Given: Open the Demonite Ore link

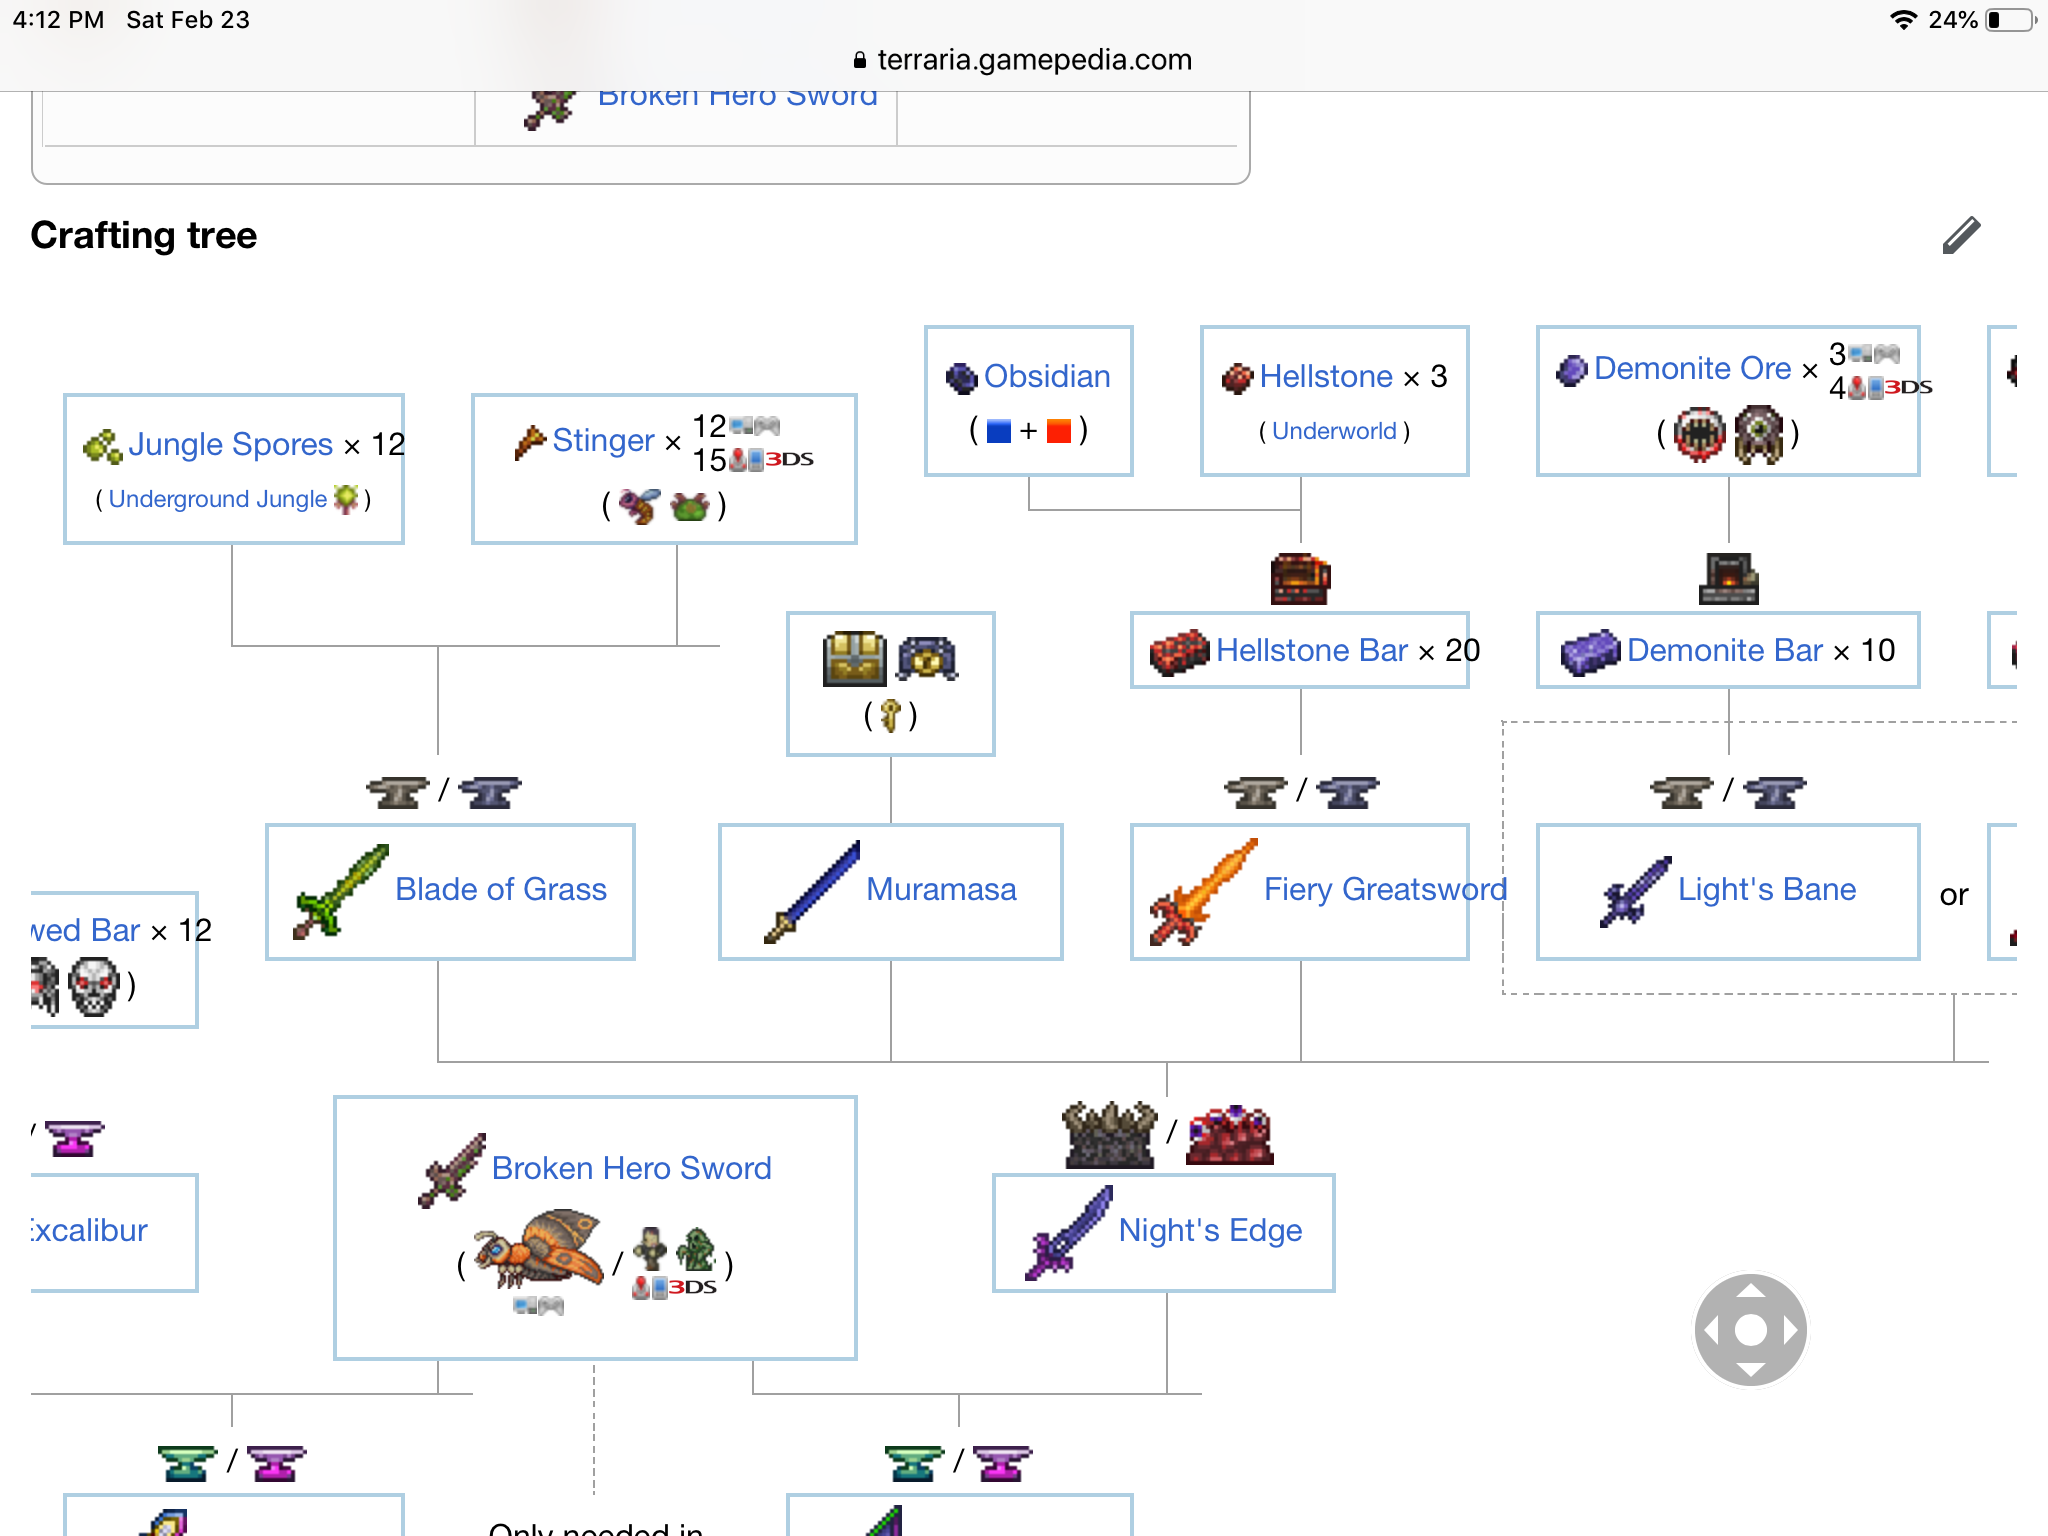Looking at the screenshot, I should 1692,368.
